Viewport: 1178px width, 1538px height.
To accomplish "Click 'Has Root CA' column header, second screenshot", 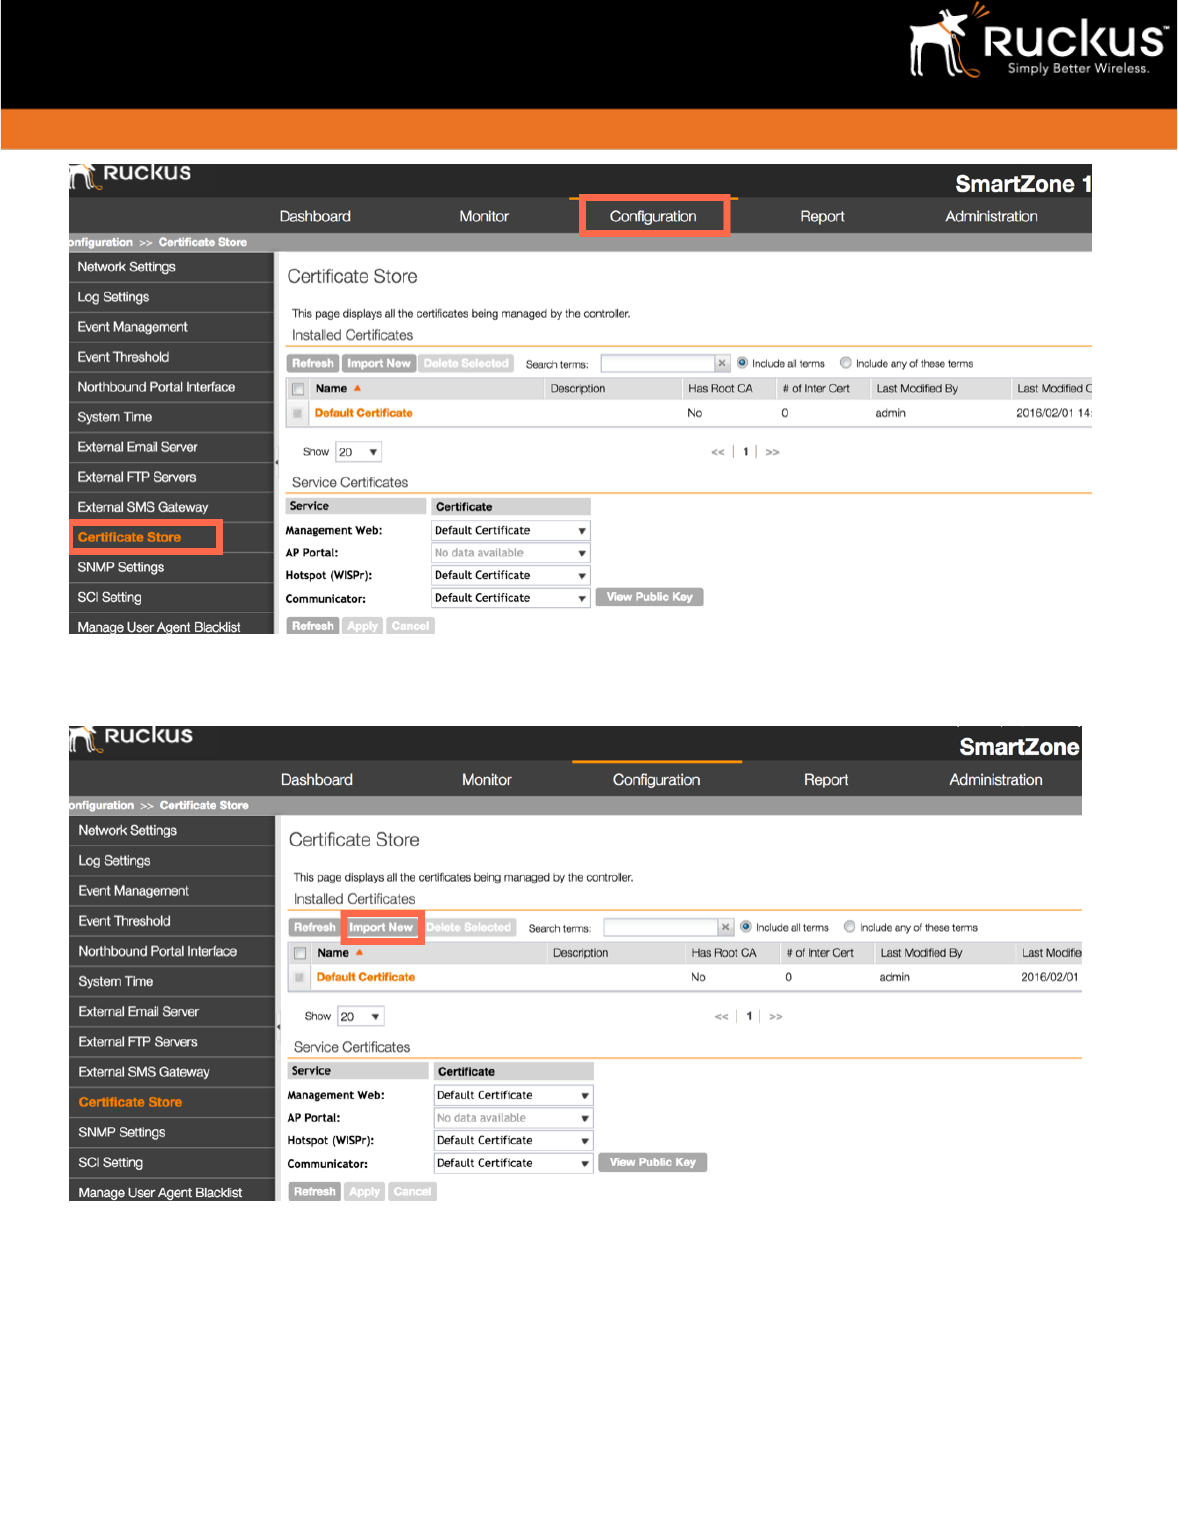I will [724, 953].
